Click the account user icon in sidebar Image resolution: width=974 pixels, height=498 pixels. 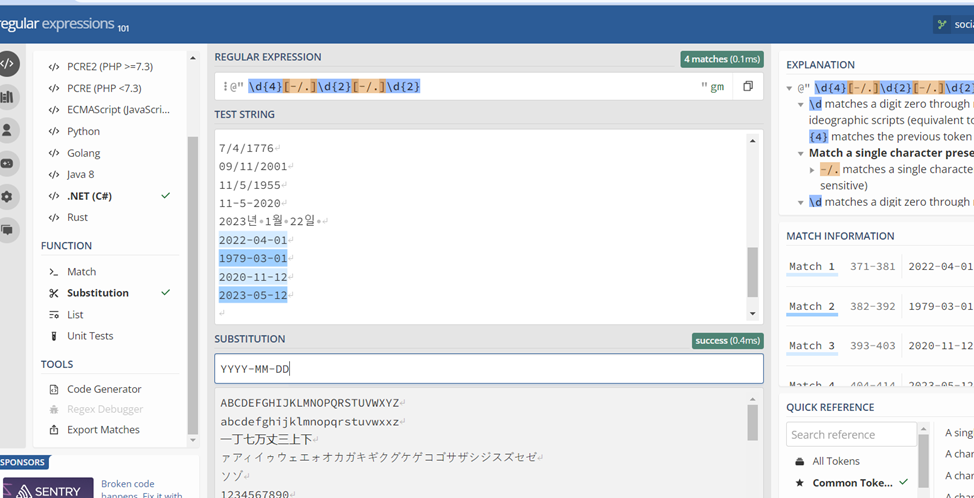click(x=8, y=130)
